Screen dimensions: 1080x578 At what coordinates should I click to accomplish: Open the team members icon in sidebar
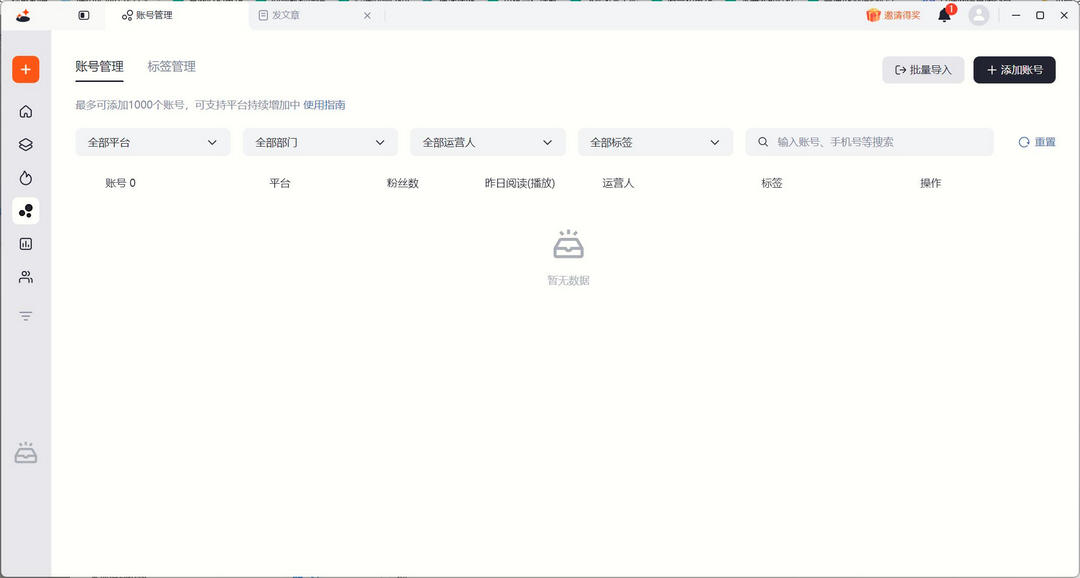[x=24, y=277]
